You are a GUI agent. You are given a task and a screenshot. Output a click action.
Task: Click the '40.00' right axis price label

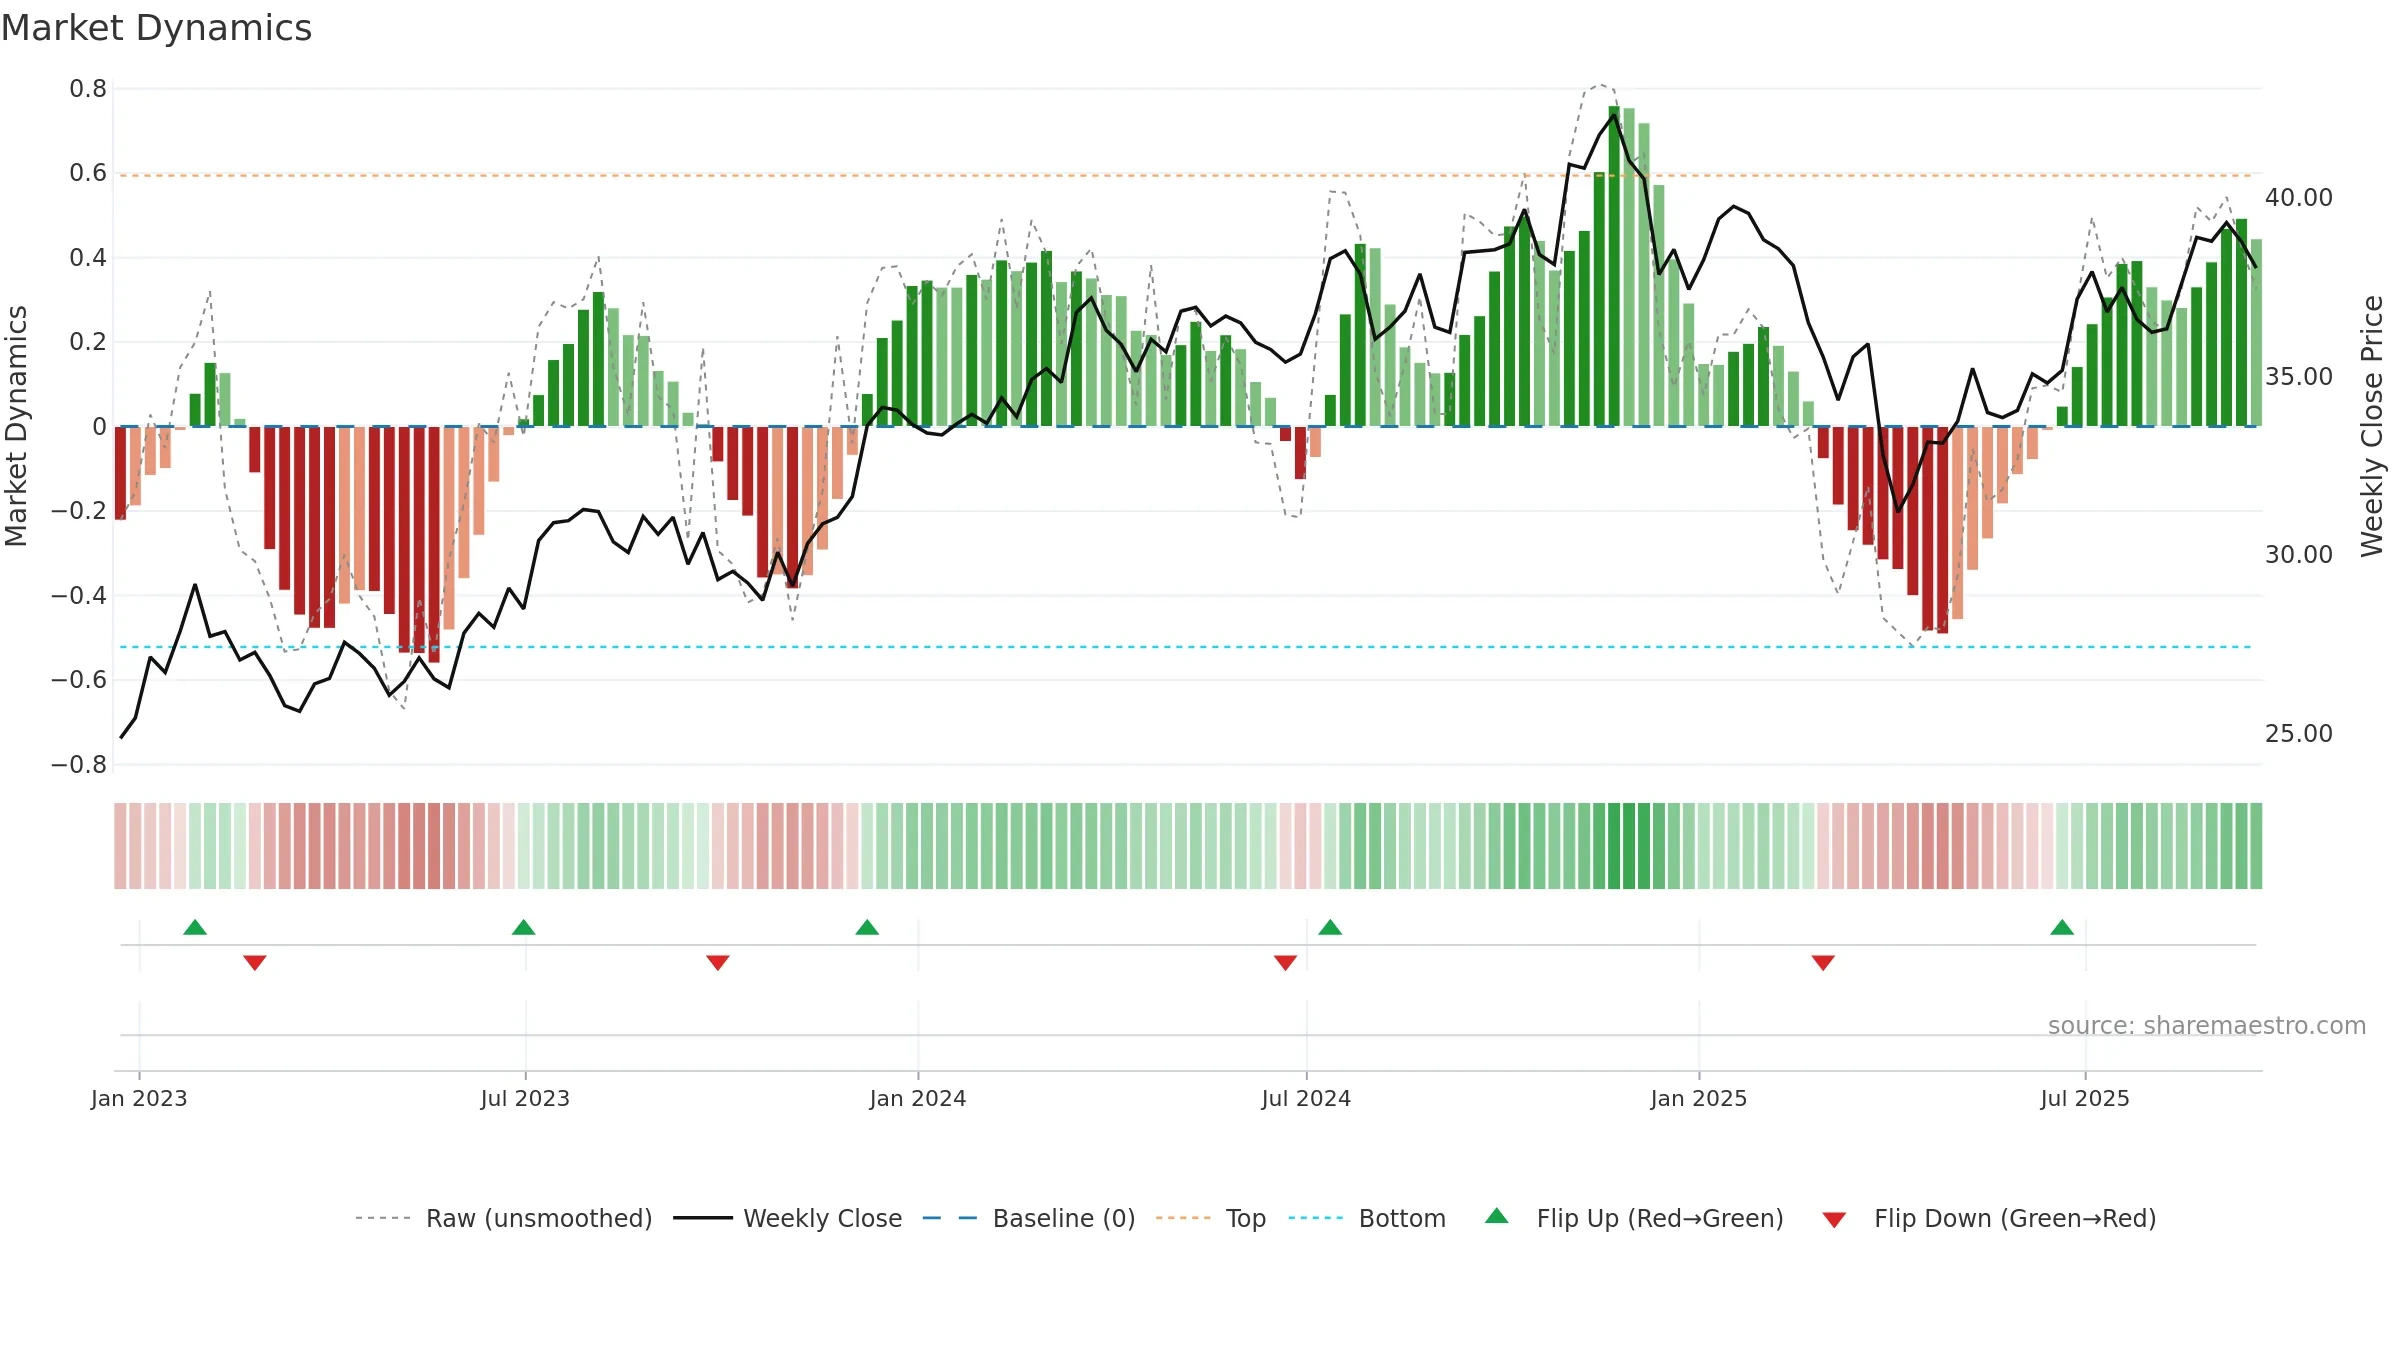(2299, 198)
